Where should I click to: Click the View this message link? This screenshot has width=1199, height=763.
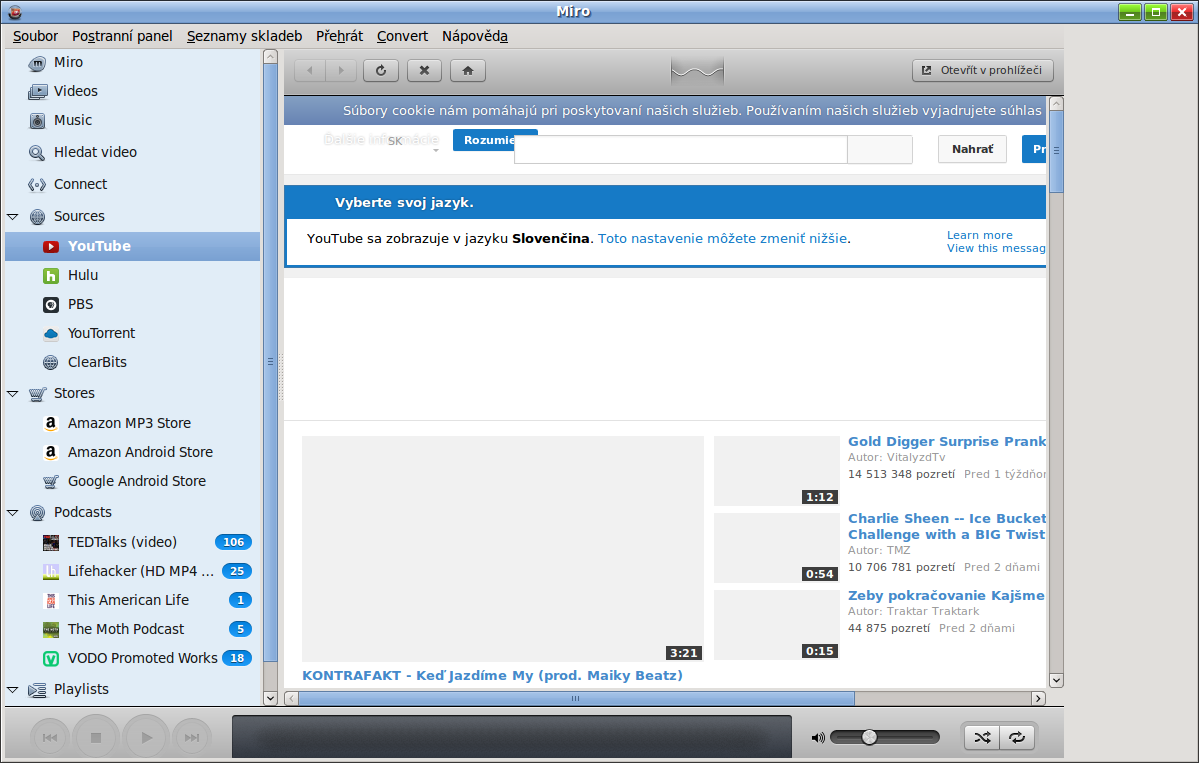coord(996,248)
